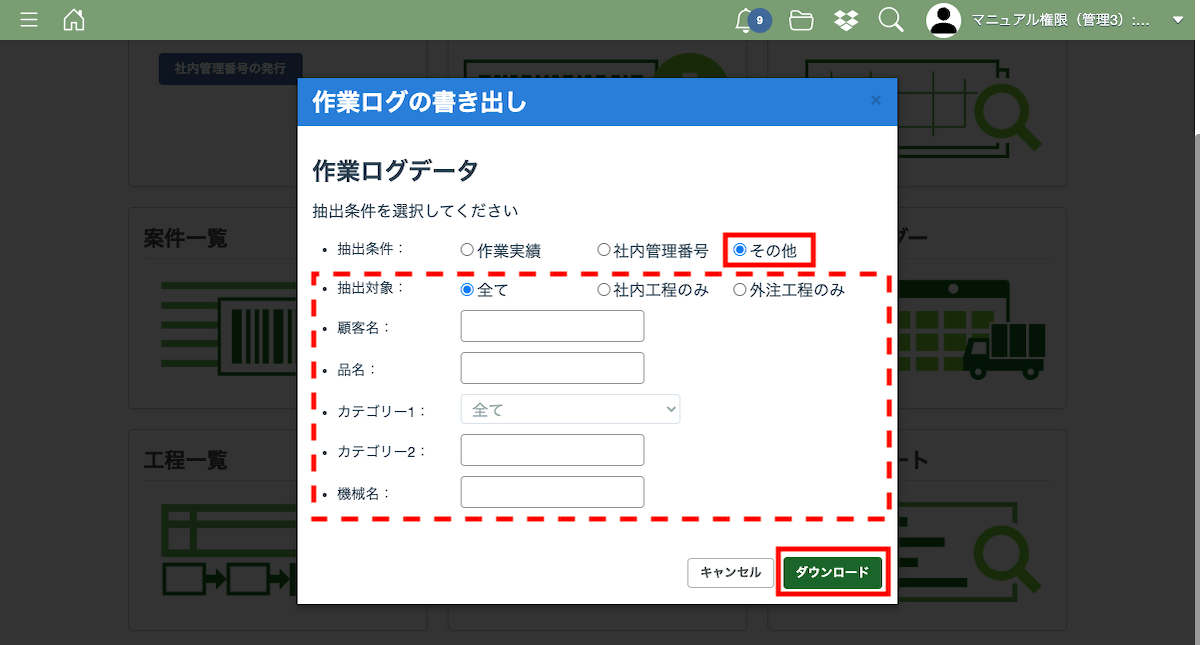This screenshot has width=1200, height=645.
Task: Select the 外注工程のみ radio button
Action: [x=740, y=290]
